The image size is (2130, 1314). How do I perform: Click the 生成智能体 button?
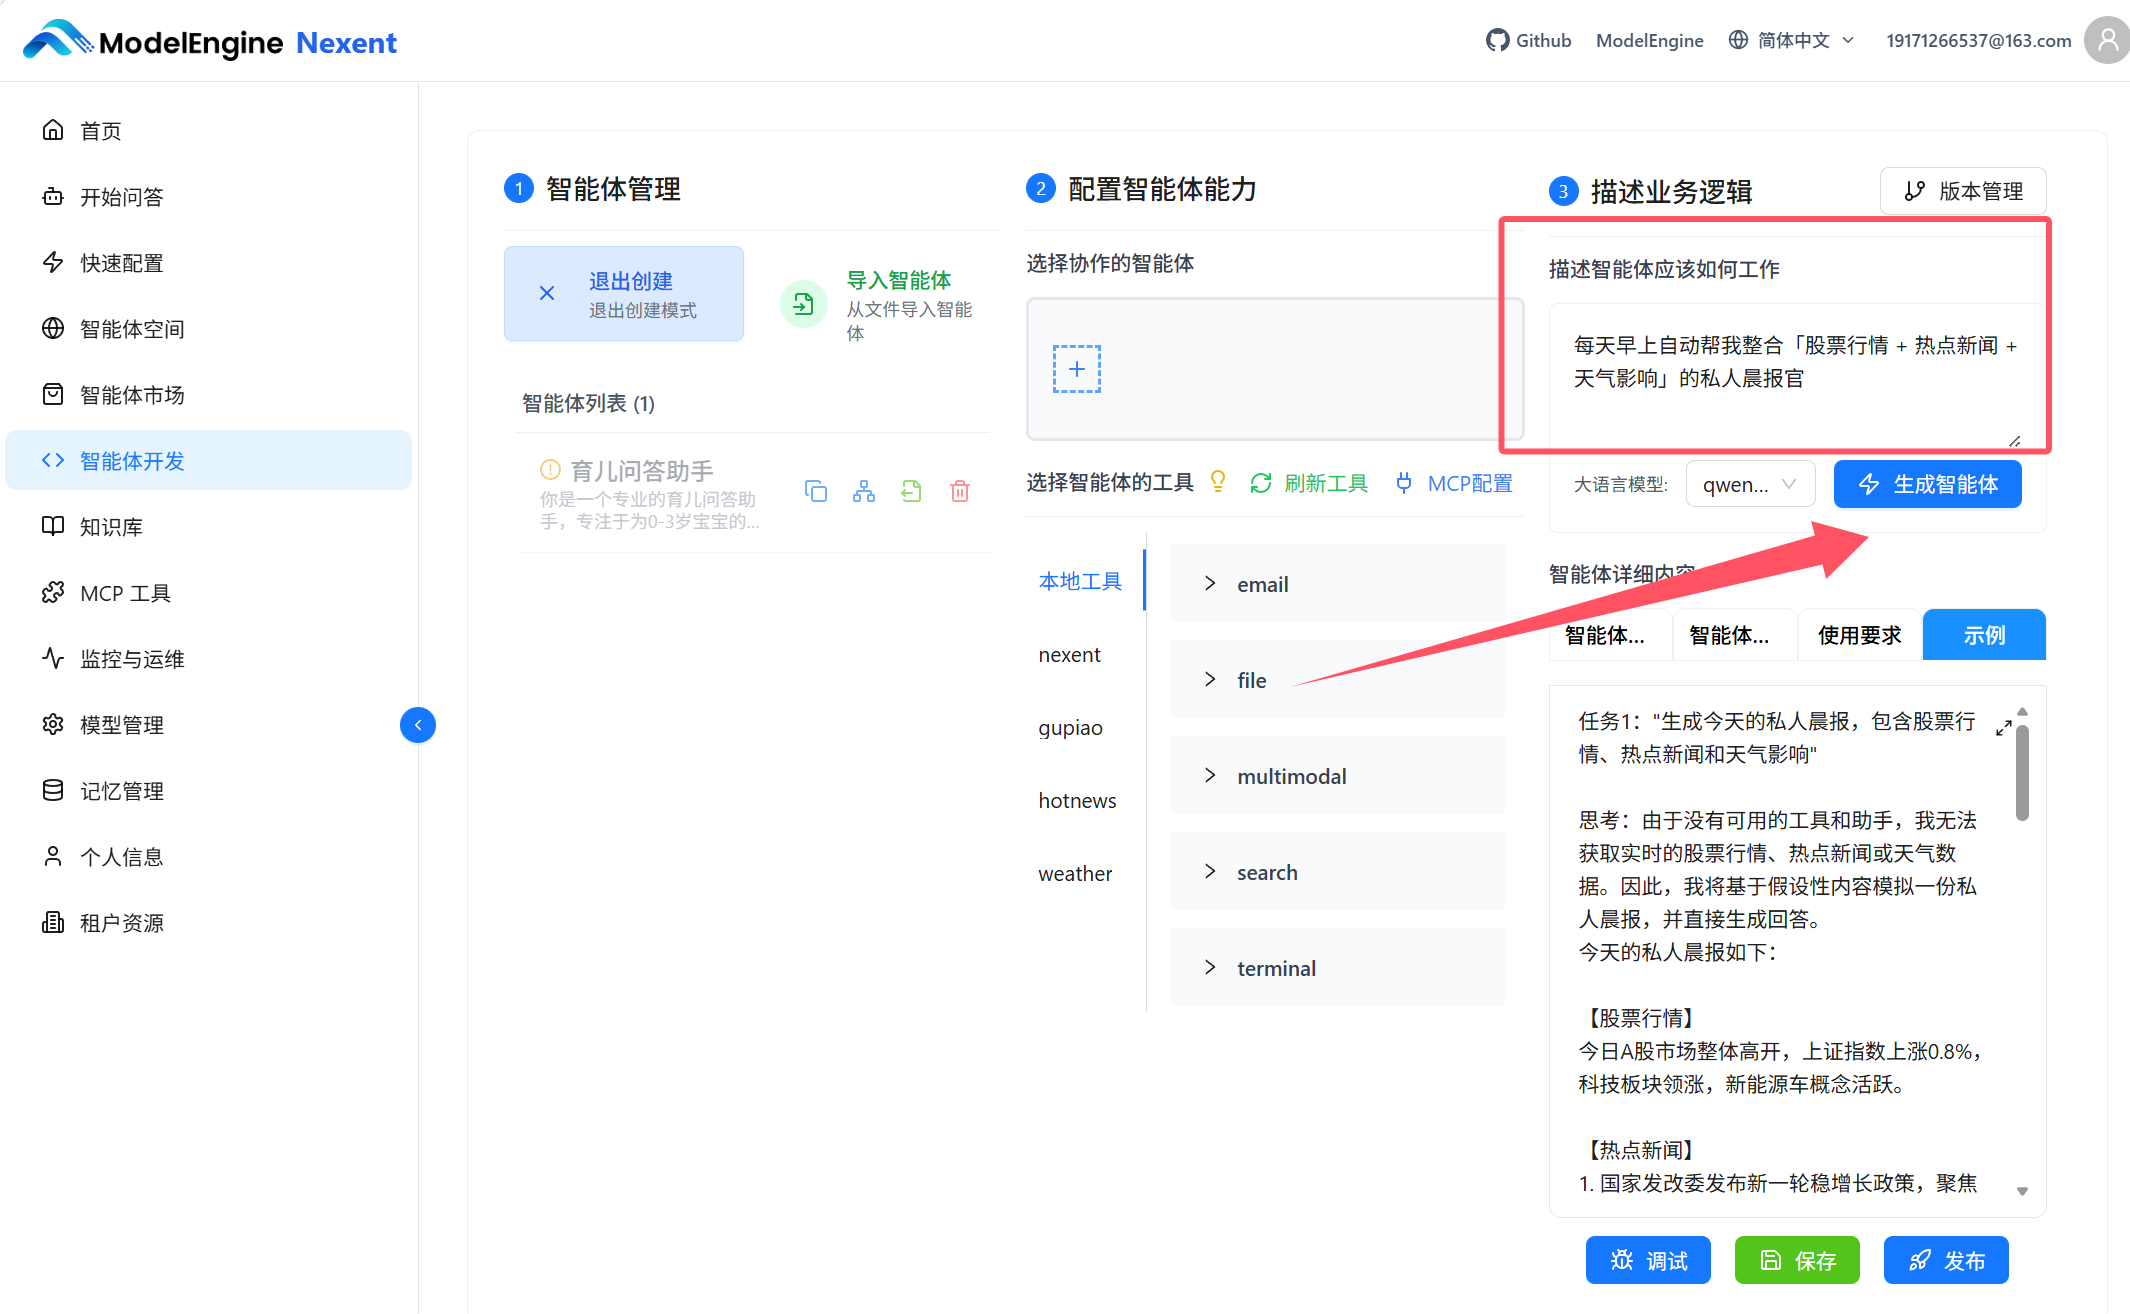tap(1927, 484)
